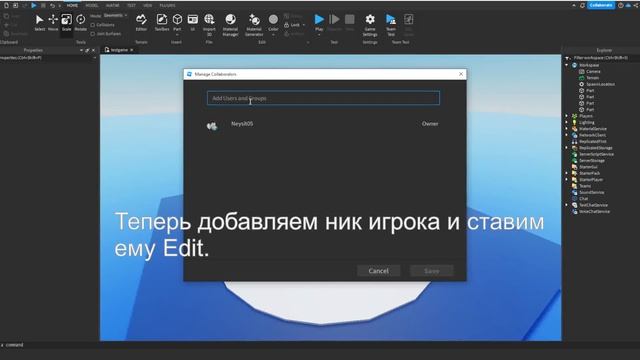Click the refresh icon beside Collaborate
640x360 pixels.
click(582, 5)
